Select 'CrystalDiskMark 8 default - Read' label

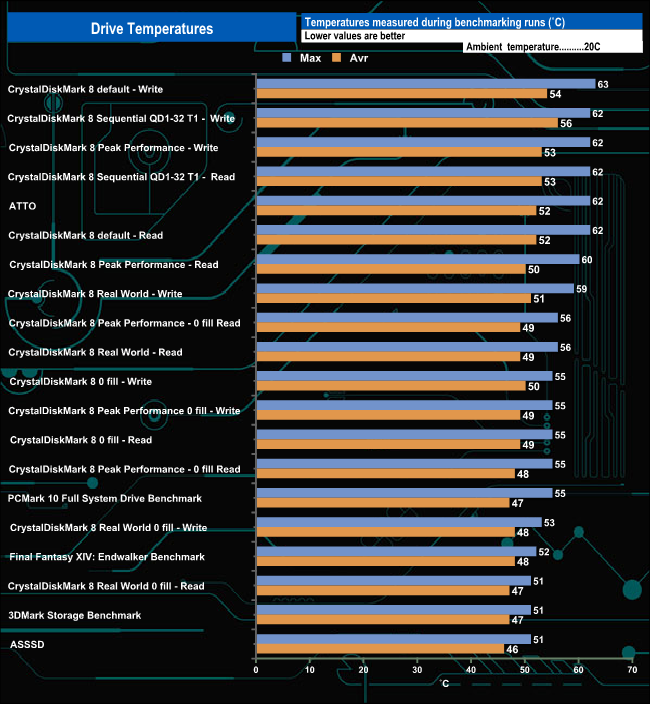[86, 235]
